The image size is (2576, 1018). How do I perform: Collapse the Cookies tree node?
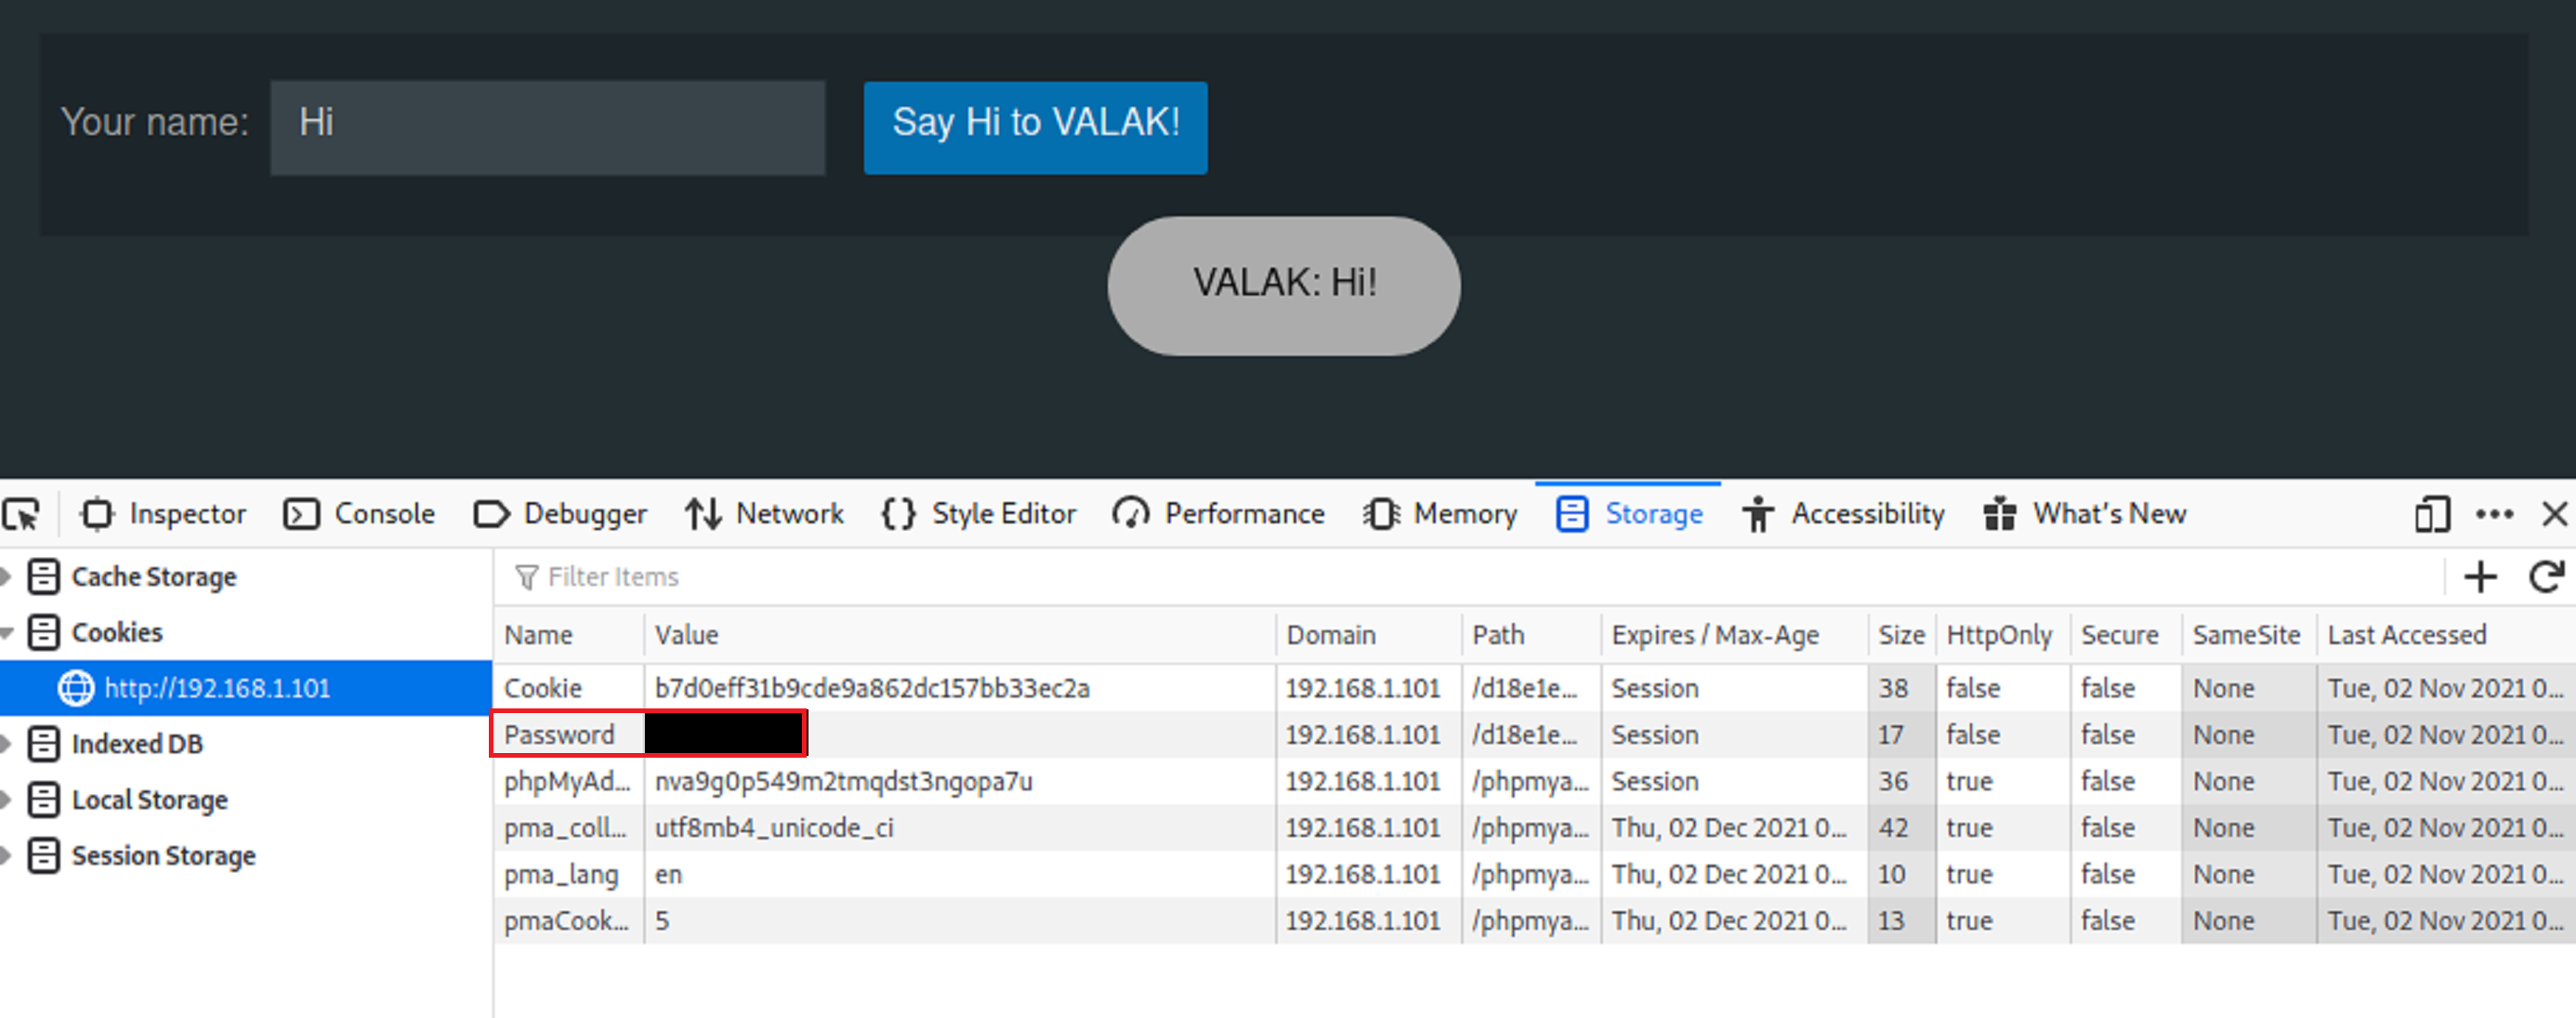(7, 632)
